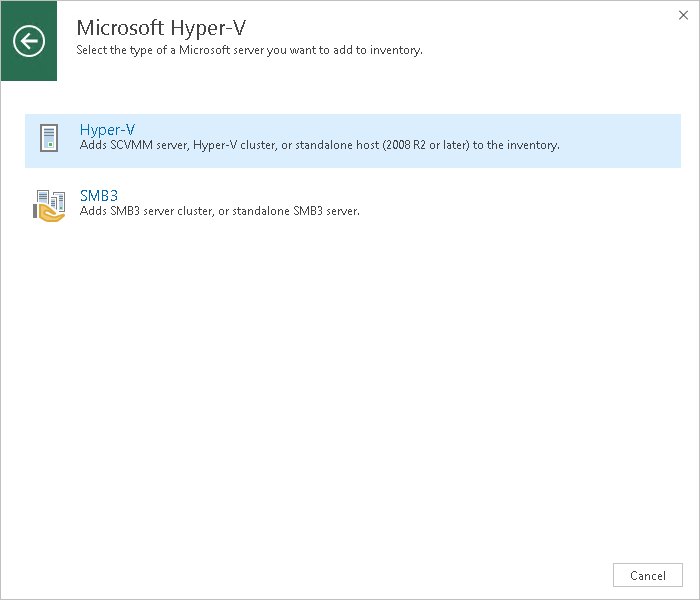Click the 'Adds SMB3 server cluster' description
The image size is (700, 600).
click(x=150, y=211)
